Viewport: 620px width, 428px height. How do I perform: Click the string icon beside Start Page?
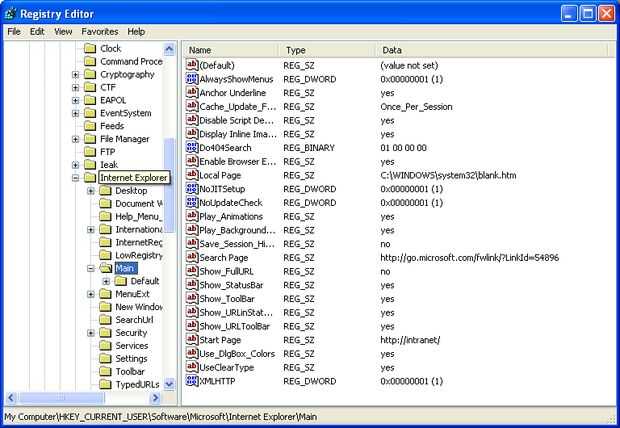point(192,340)
